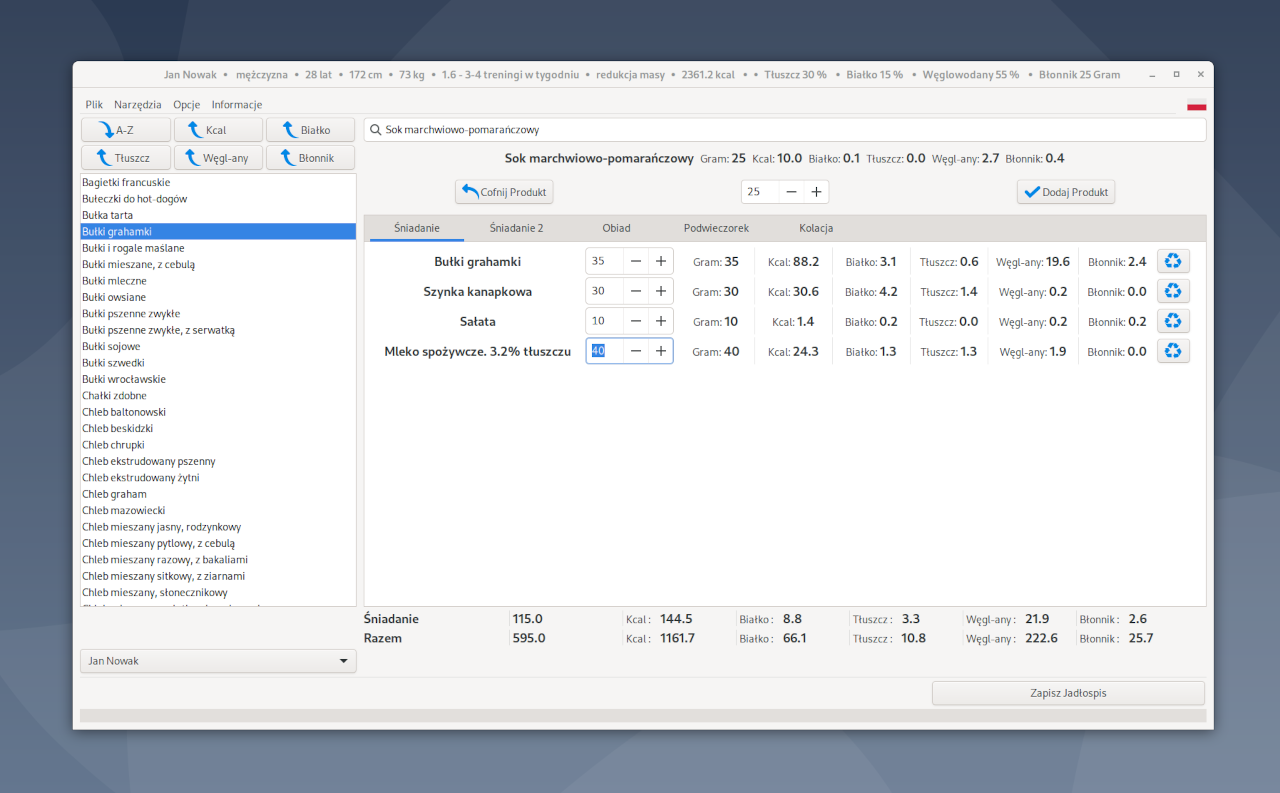Image resolution: width=1280 pixels, height=793 pixels.
Task: Switch to the Obiad tab
Action: 616,228
